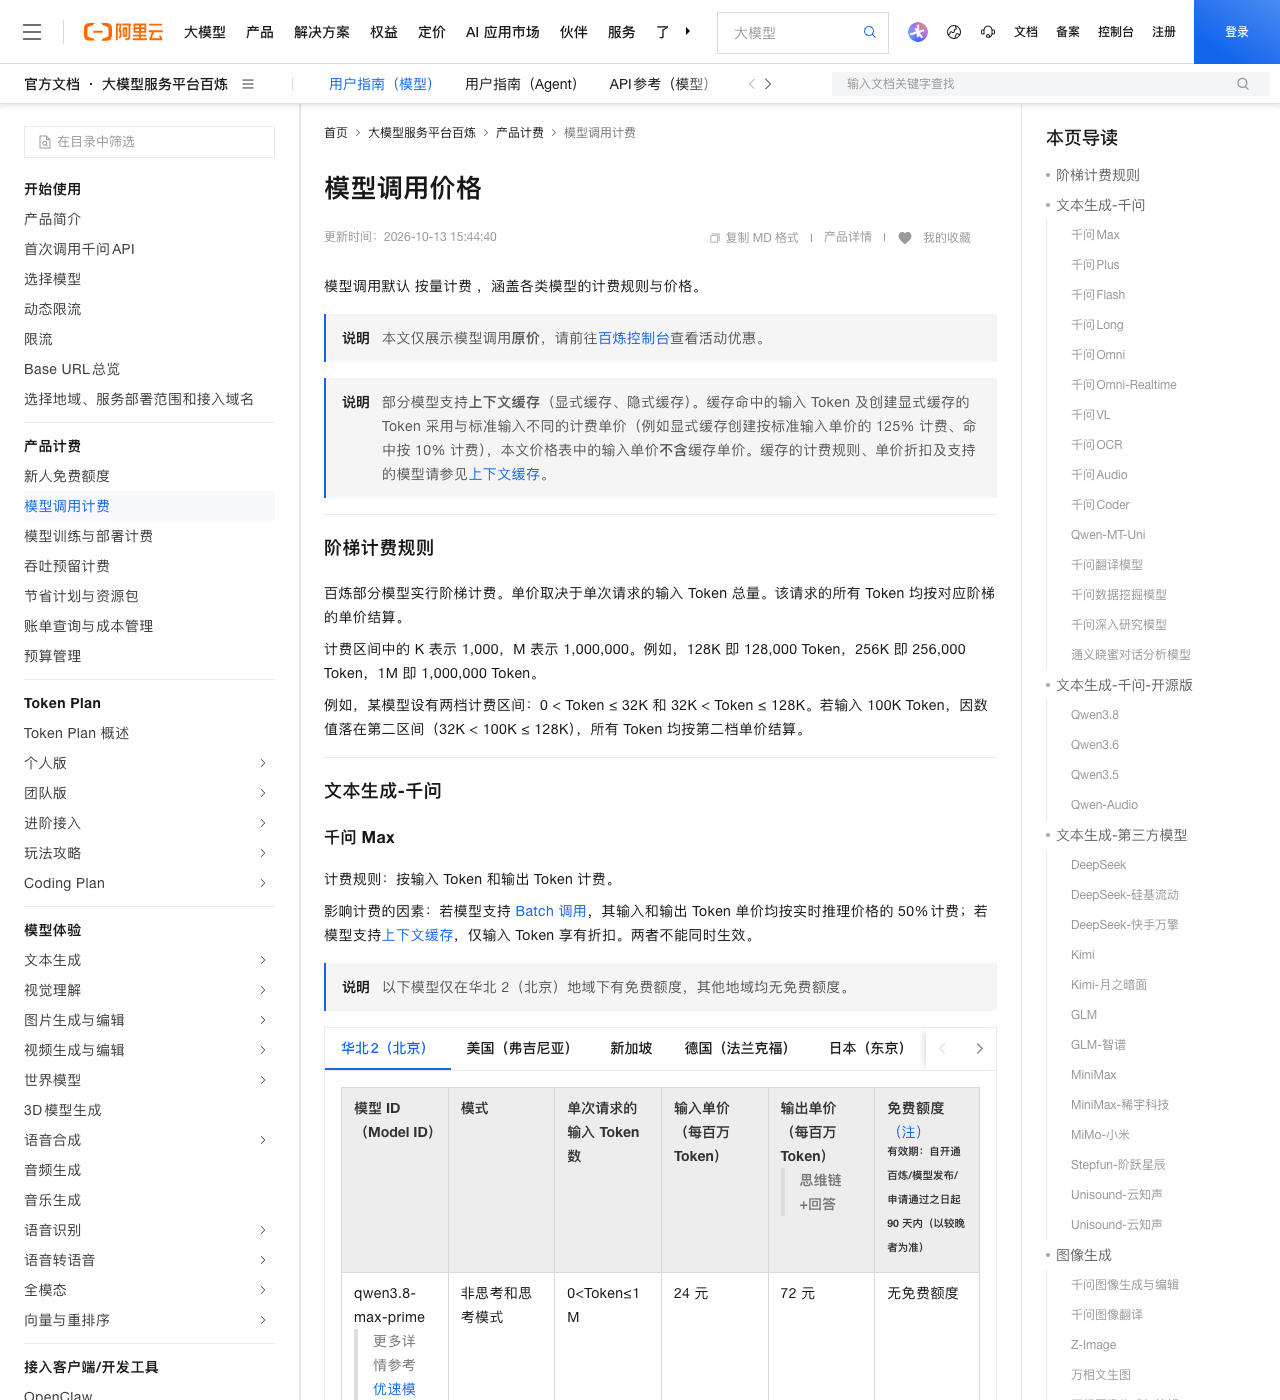Click the Alibaba Cloud logo
Image resolution: width=1280 pixels, height=1400 pixels.
(123, 32)
